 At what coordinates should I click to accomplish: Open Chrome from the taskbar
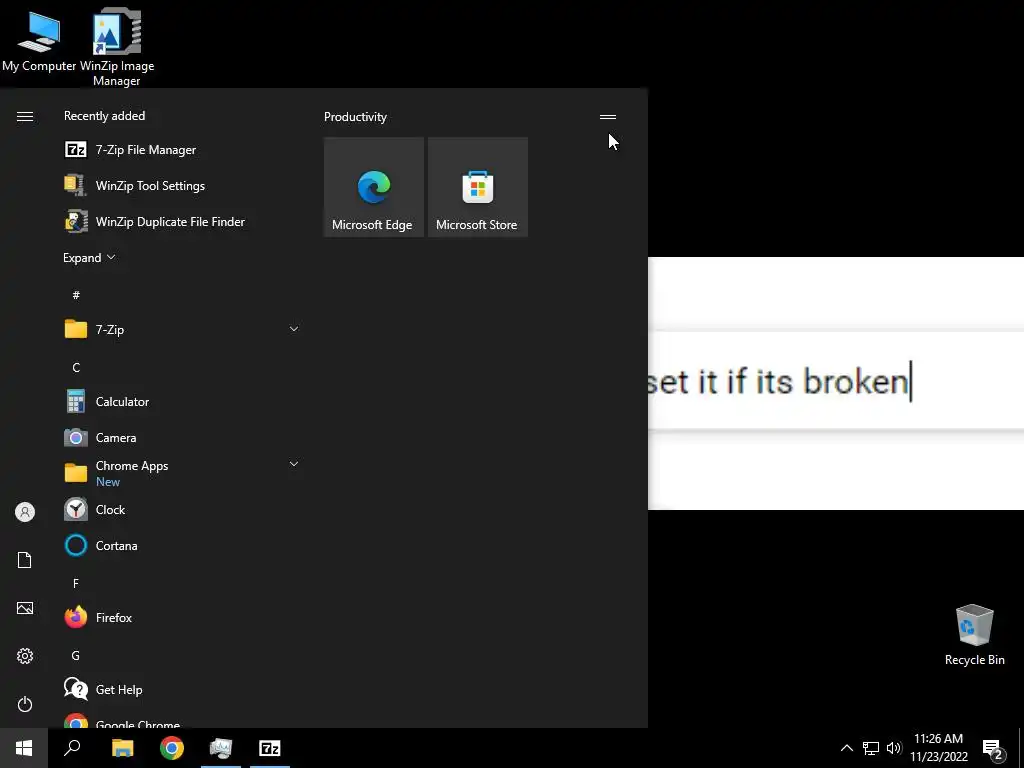(172, 748)
